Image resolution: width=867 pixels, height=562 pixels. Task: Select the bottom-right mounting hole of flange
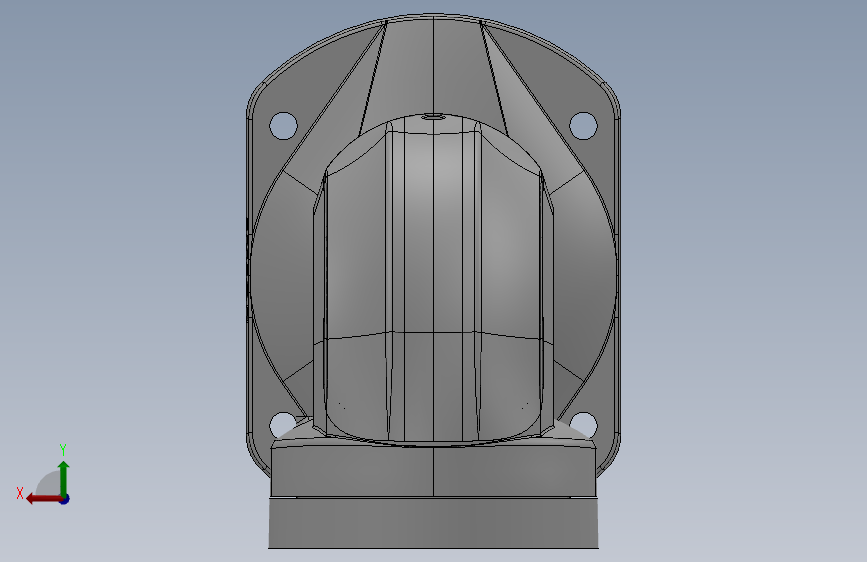pyautogui.click(x=585, y=423)
